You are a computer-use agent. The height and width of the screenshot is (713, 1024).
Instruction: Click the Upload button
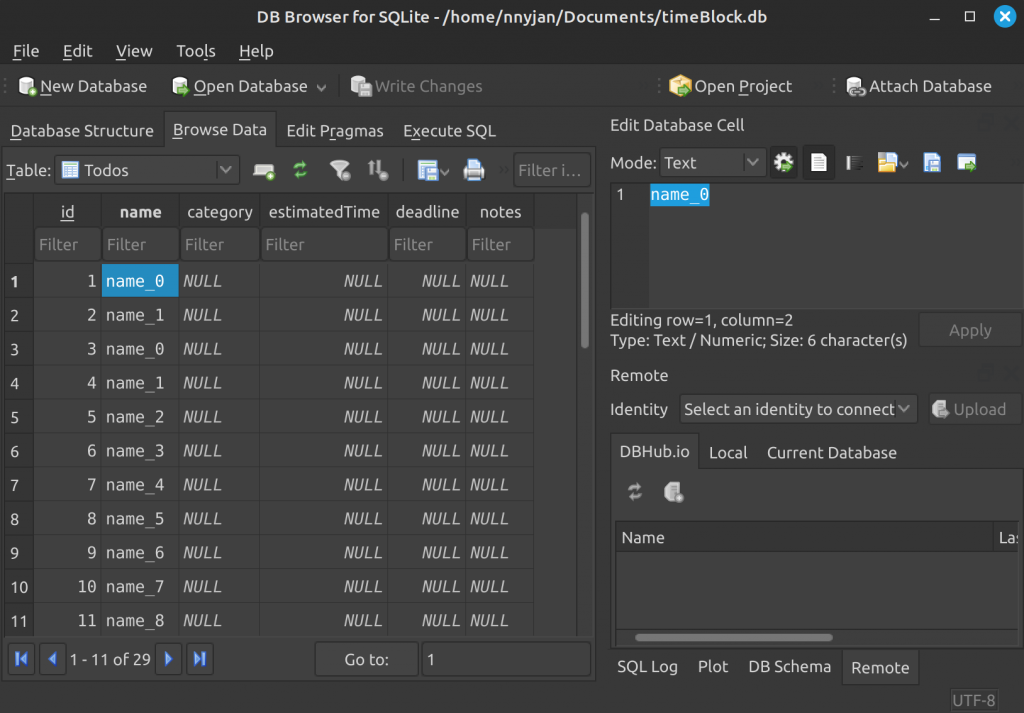pos(974,409)
